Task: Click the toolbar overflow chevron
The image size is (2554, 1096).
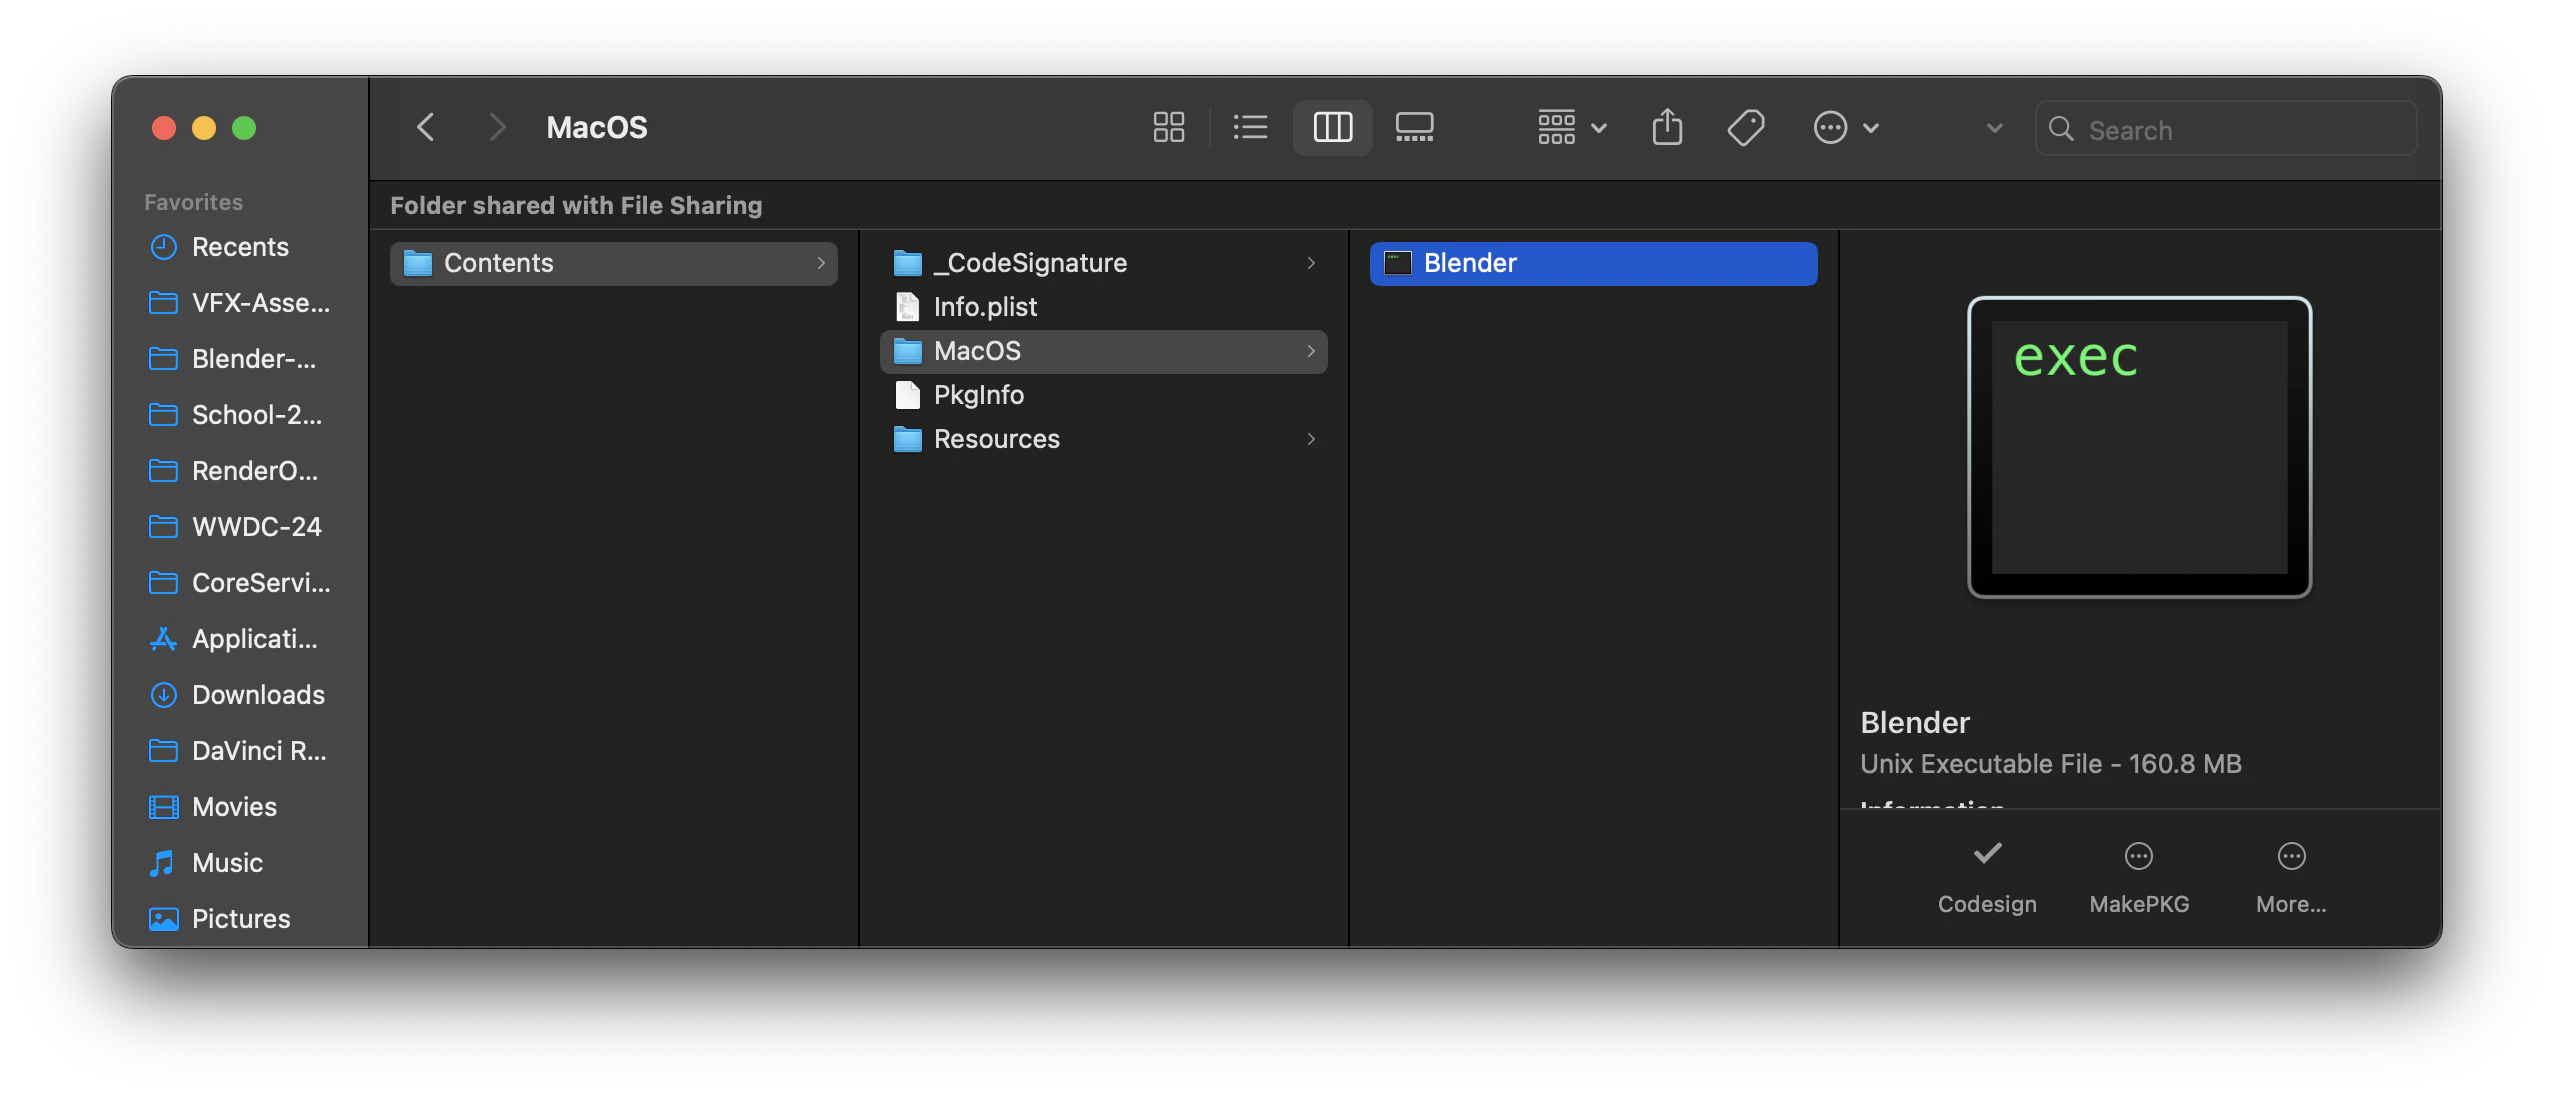Action: (1994, 128)
